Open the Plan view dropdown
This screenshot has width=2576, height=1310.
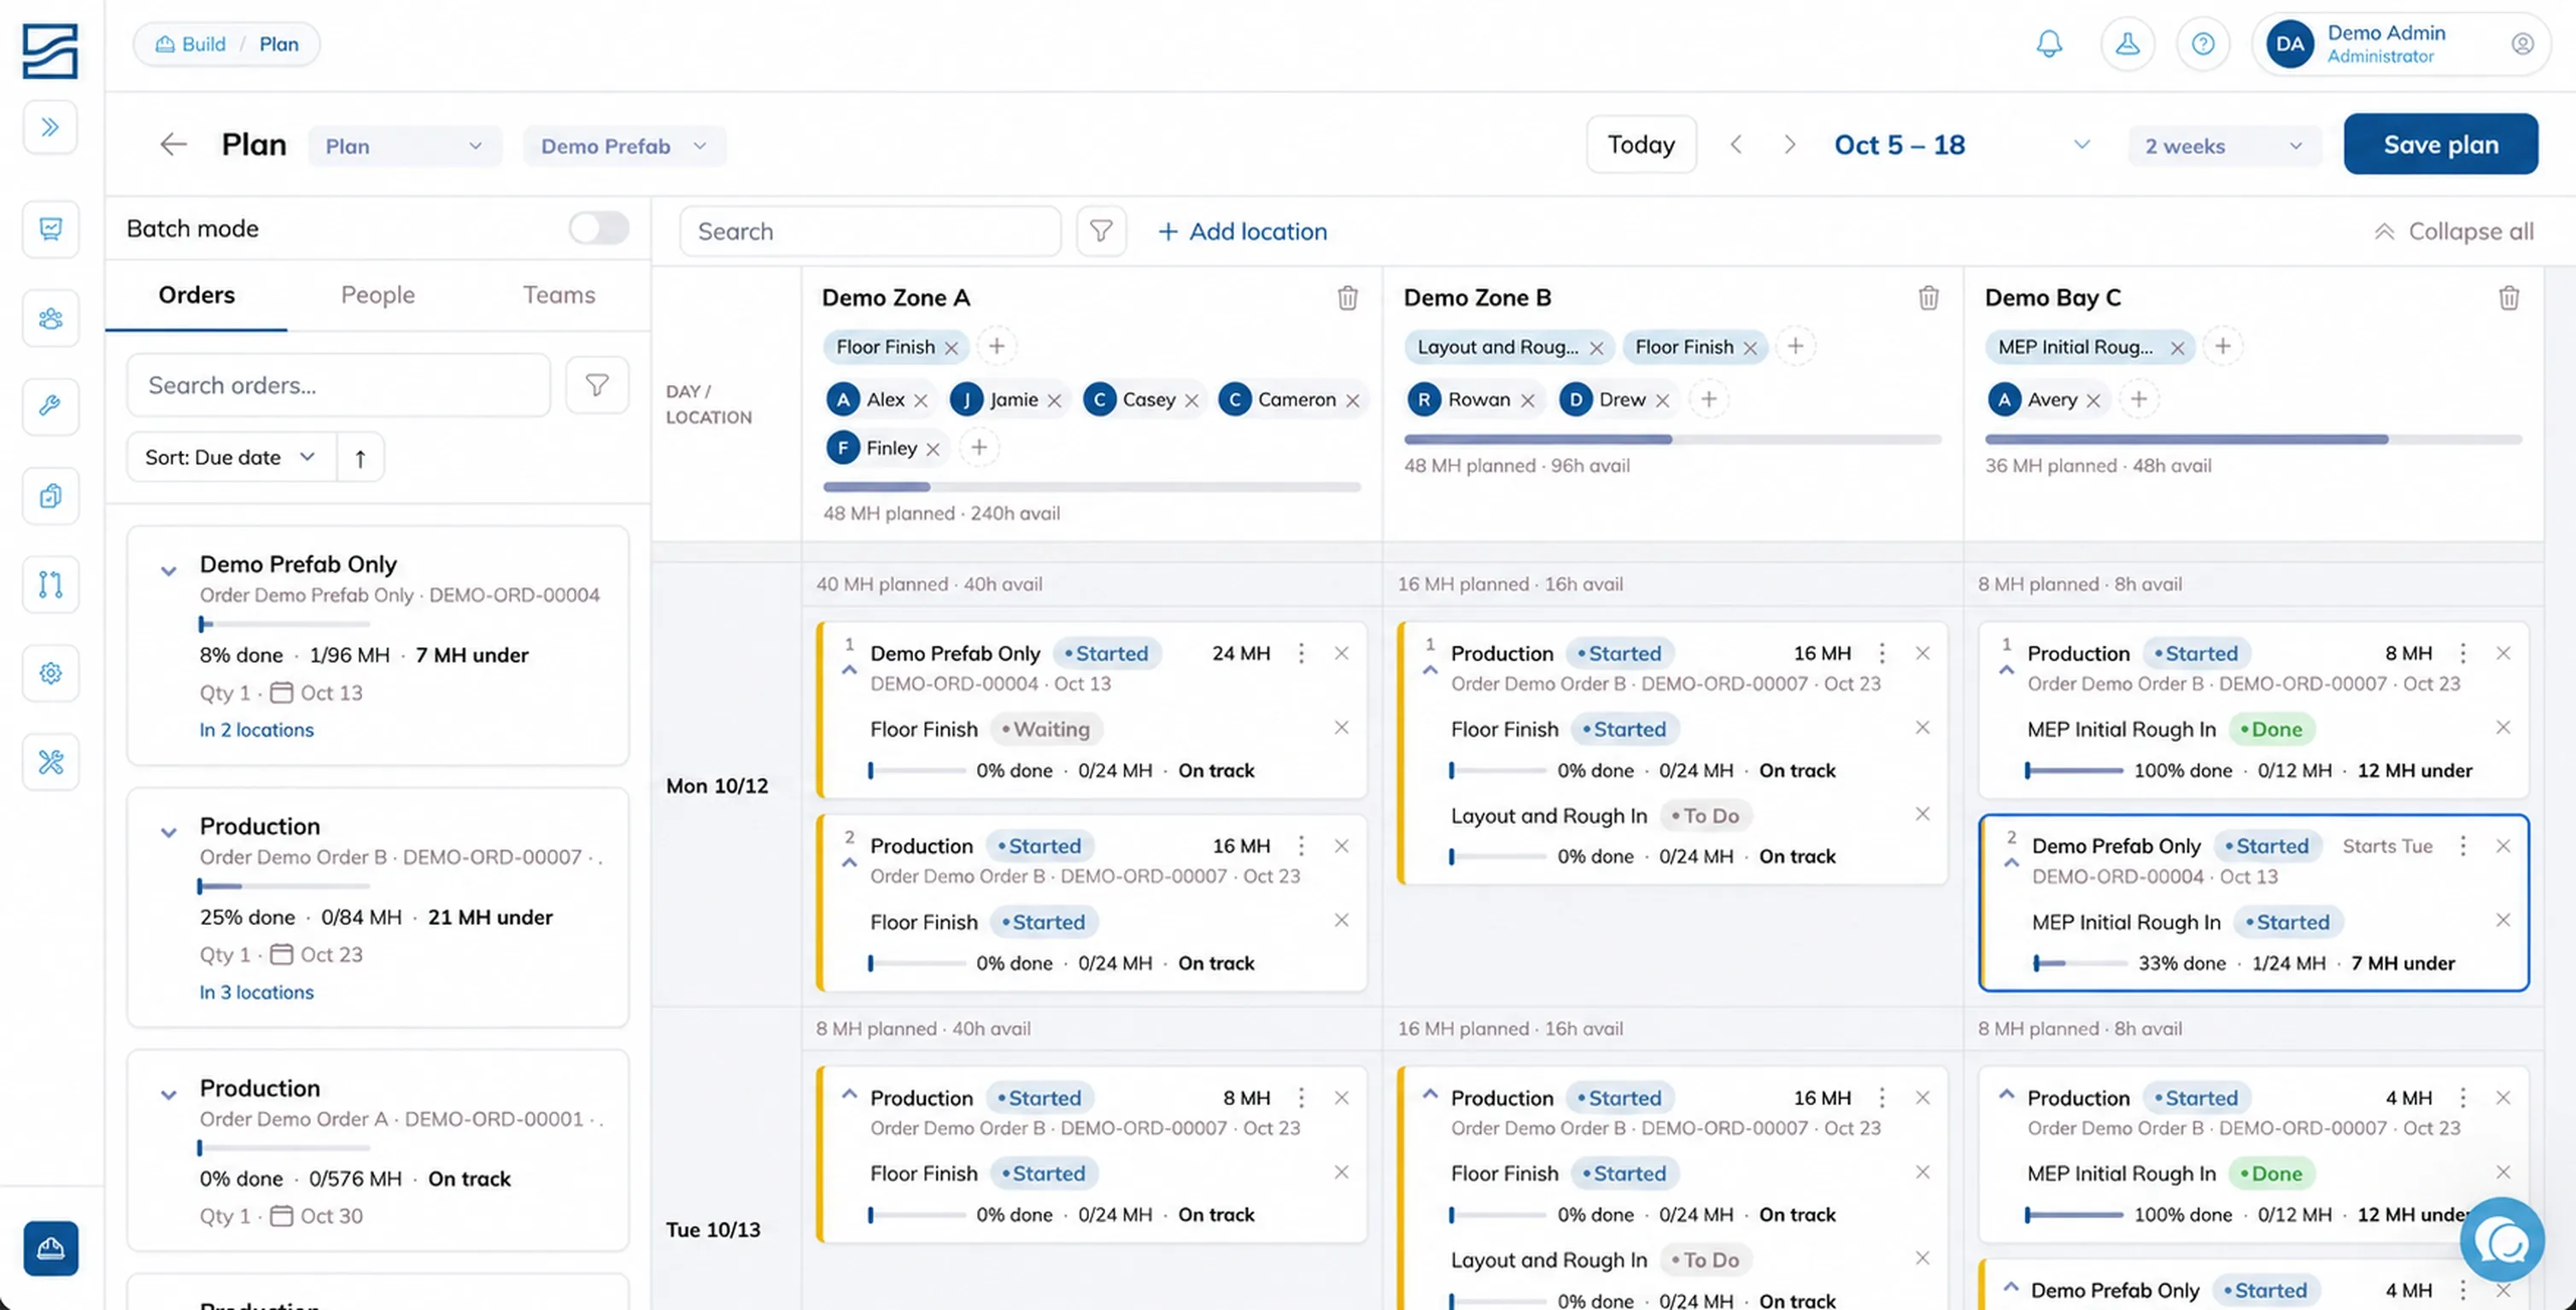pos(404,146)
